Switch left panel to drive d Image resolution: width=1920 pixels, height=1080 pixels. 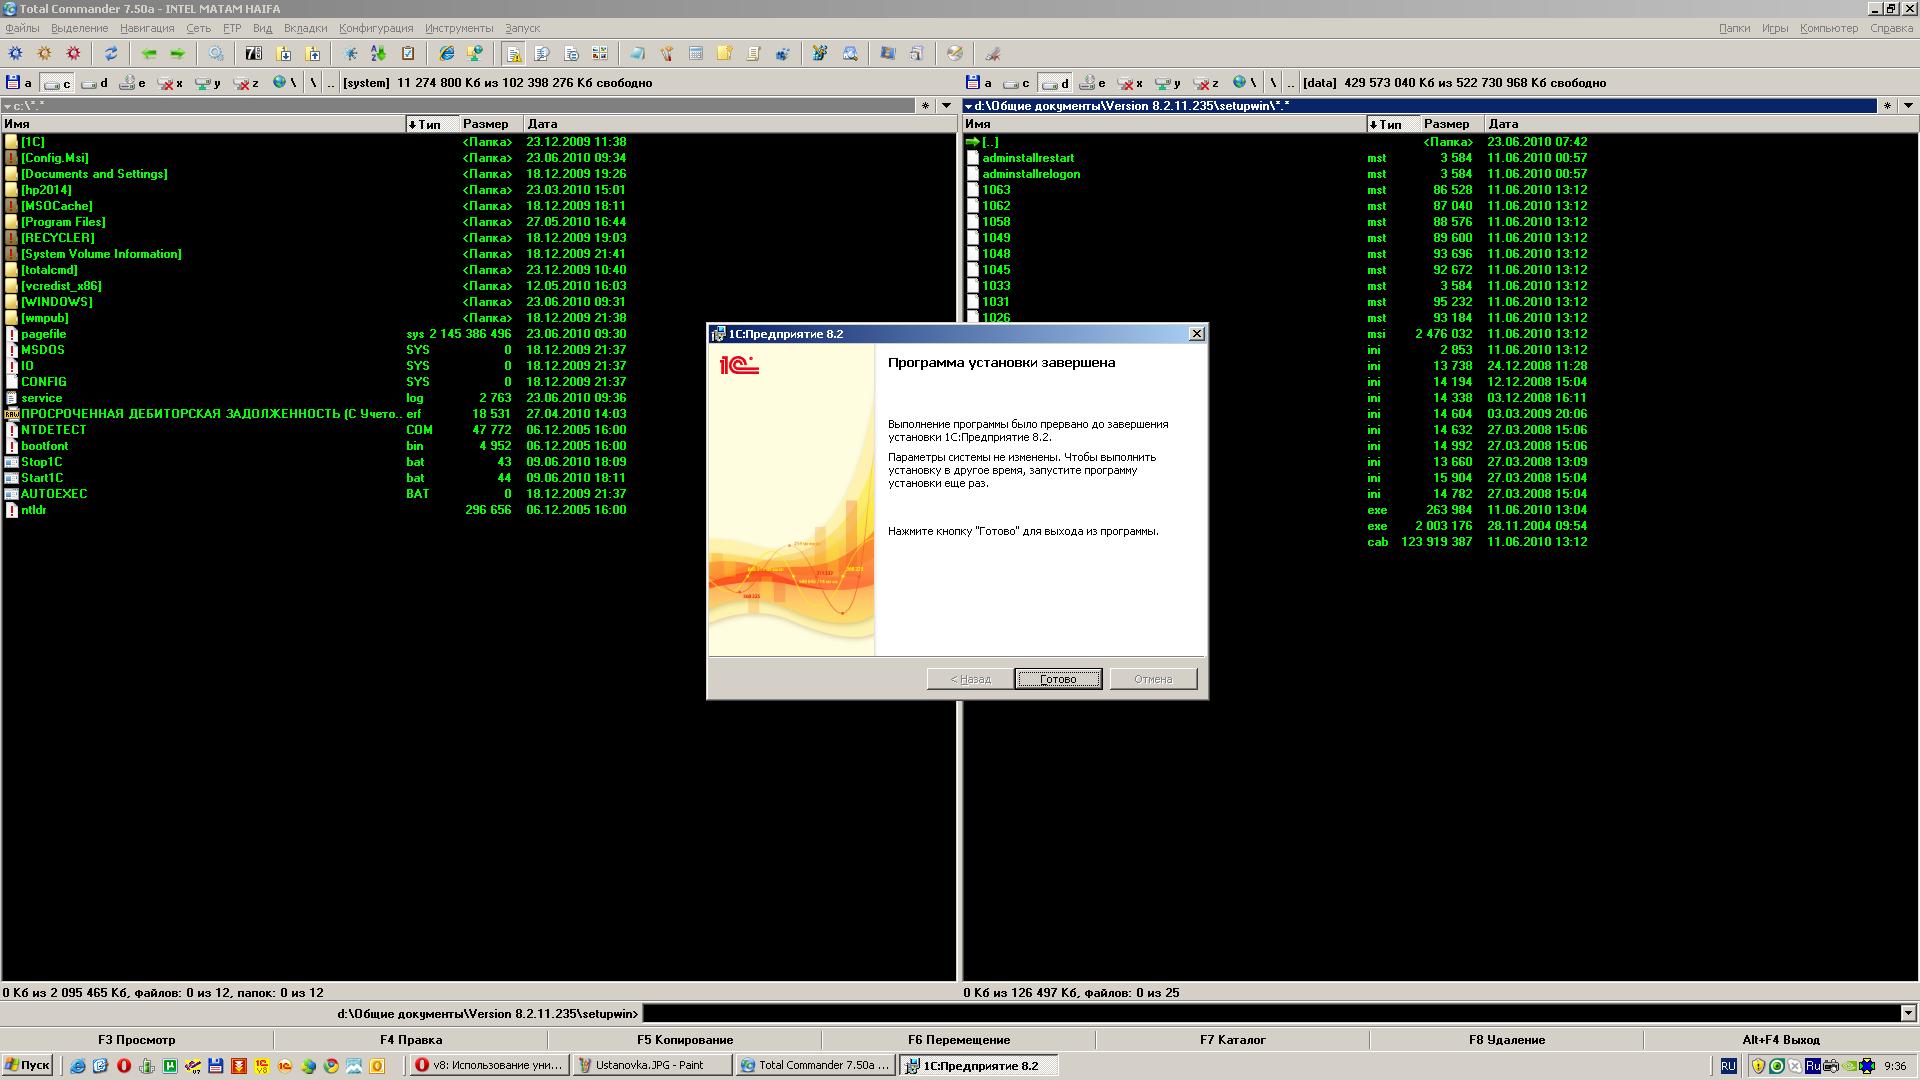(95, 83)
